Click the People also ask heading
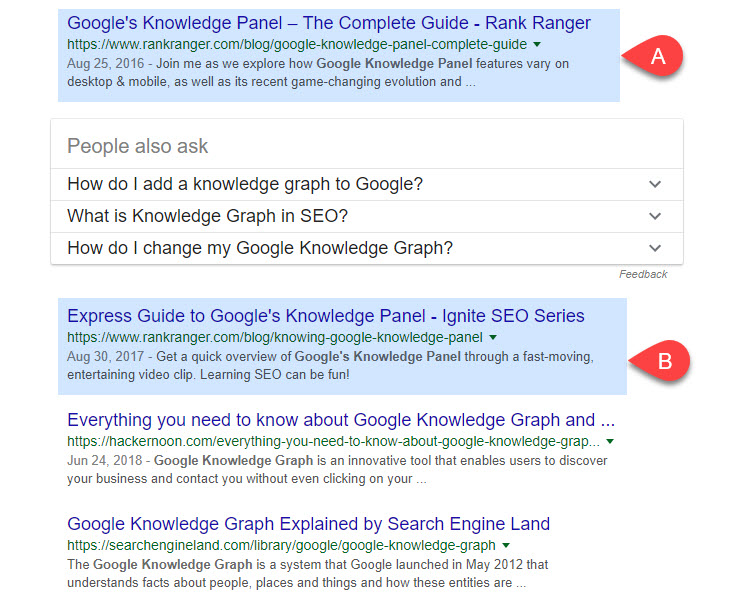Image resolution: width=736 pixels, height=605 pixels. pos(138,146)
